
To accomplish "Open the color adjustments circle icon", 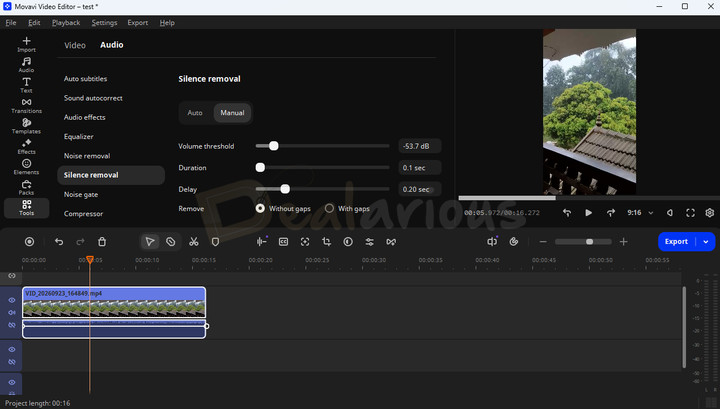I will (x=348, y=241).
